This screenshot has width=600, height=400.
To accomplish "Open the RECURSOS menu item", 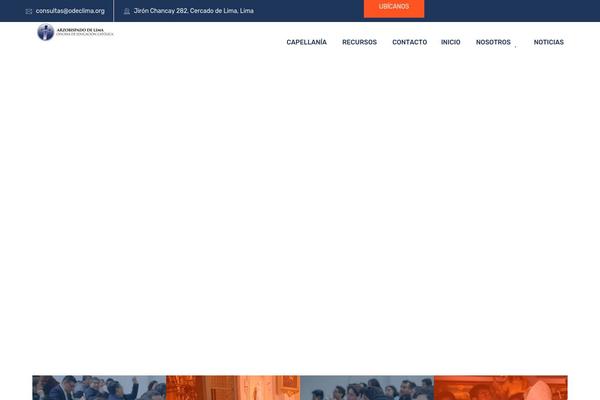I will tap(359, 42).
